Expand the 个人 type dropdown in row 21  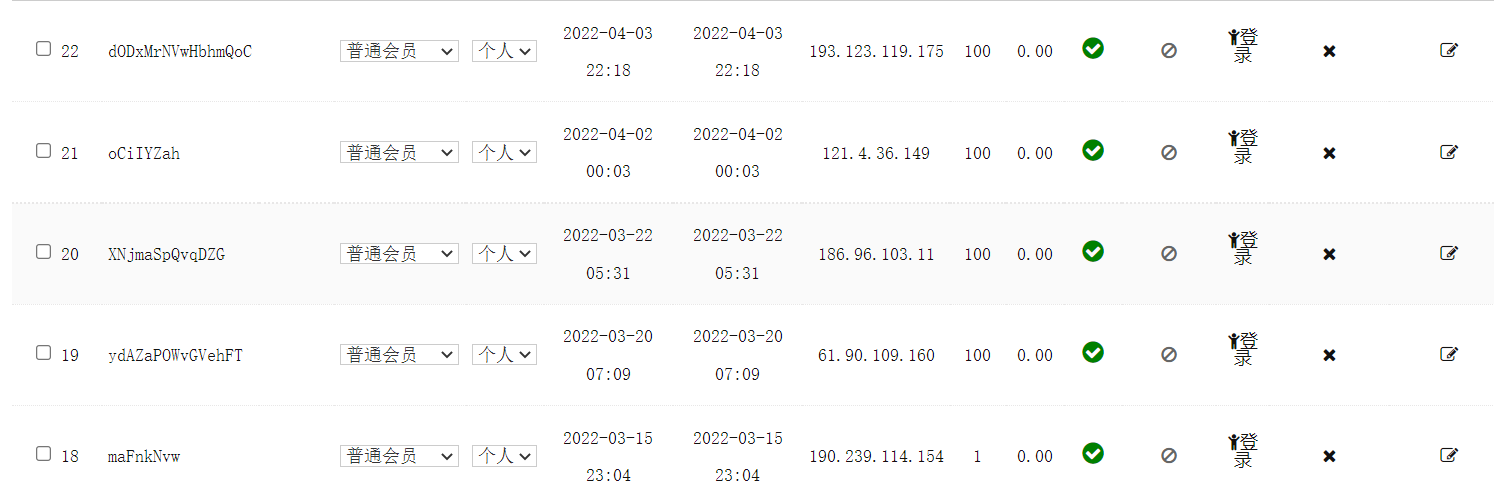coord(504,153)
